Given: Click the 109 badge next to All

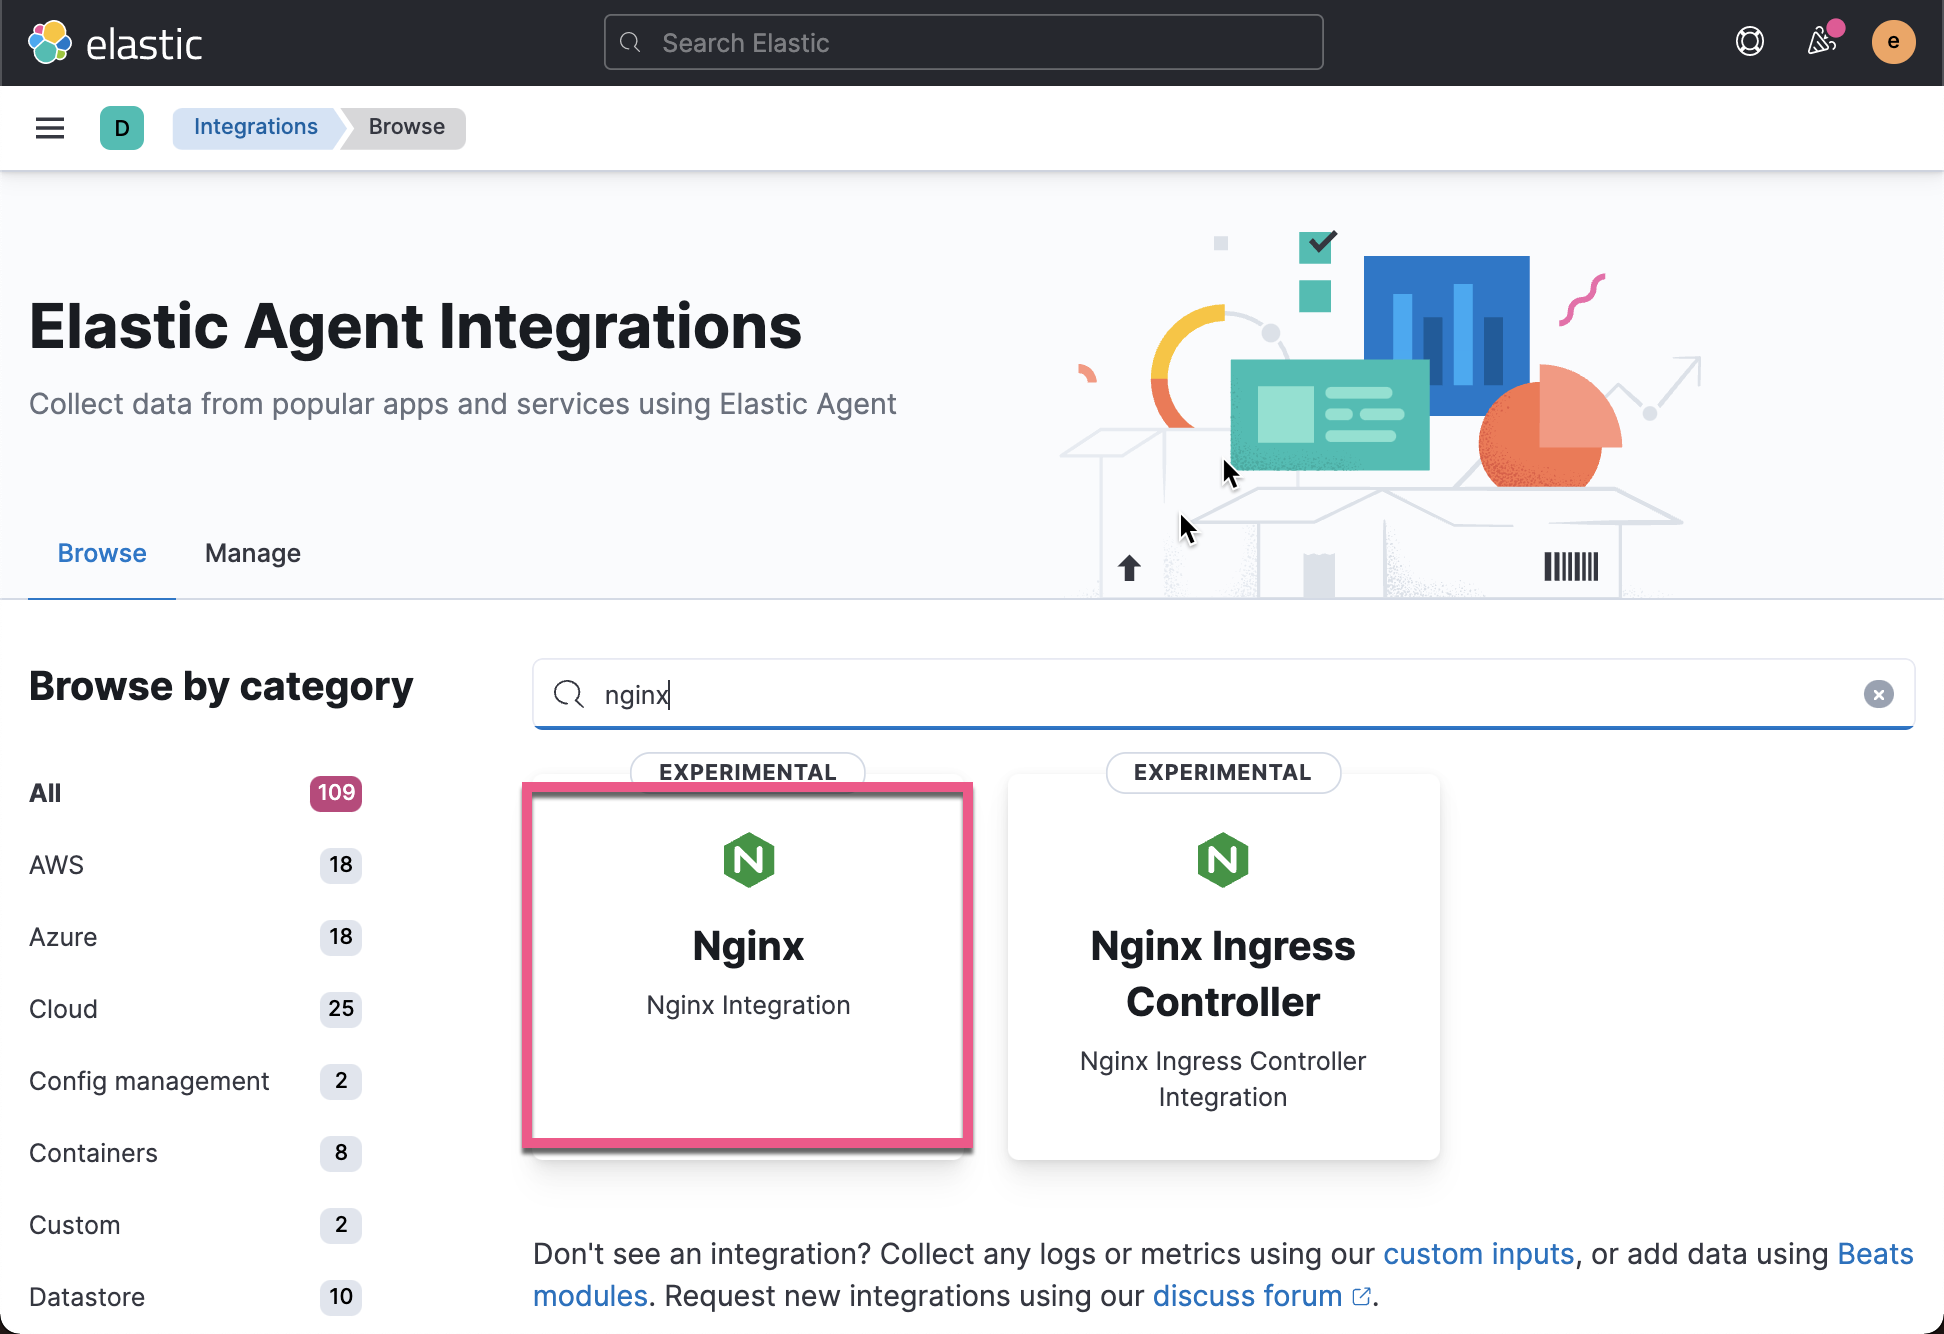Looking at the screenshot, I should pos(336,793).
